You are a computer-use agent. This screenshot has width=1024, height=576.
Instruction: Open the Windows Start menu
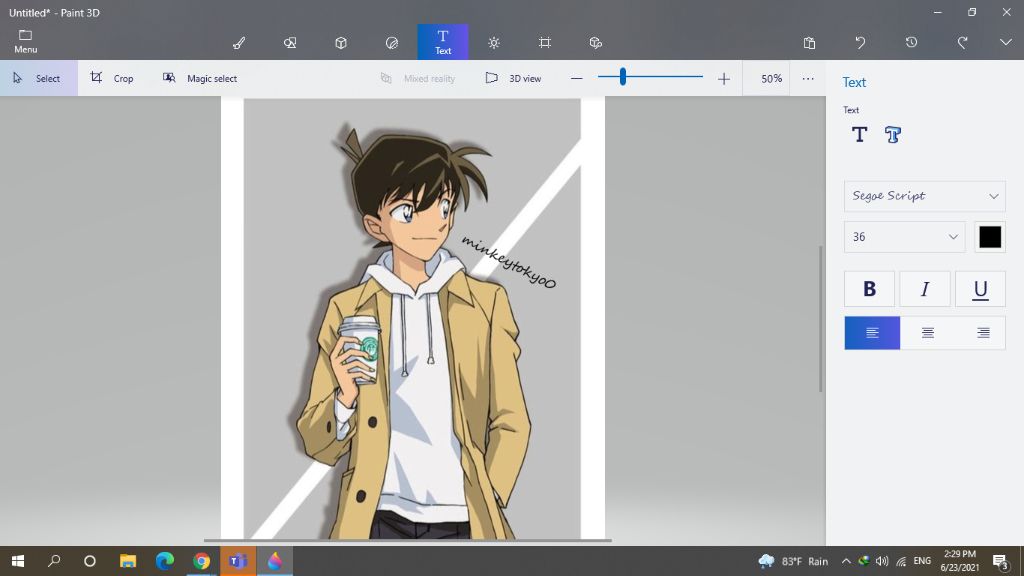18,561
